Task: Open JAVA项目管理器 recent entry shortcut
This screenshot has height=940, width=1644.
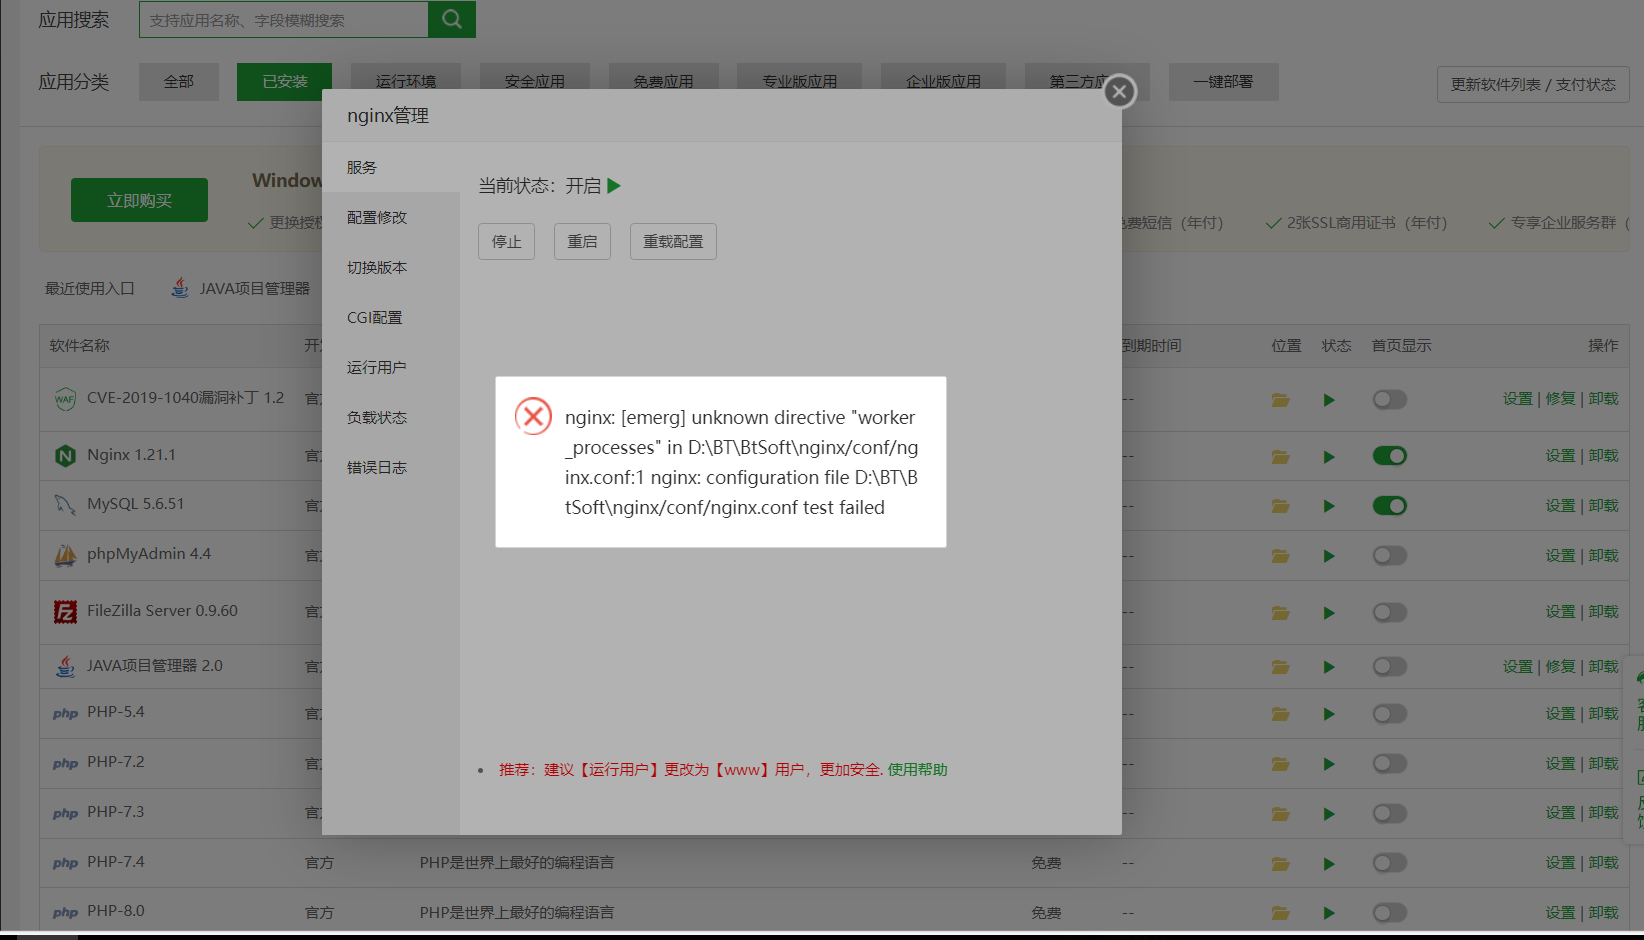Action: point(241,288)
